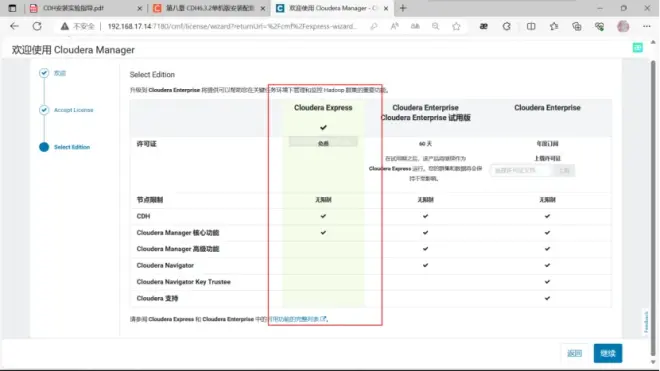Open the Favorites list icon
Viewport: 660px width, 371px height.
pos(554,26)
